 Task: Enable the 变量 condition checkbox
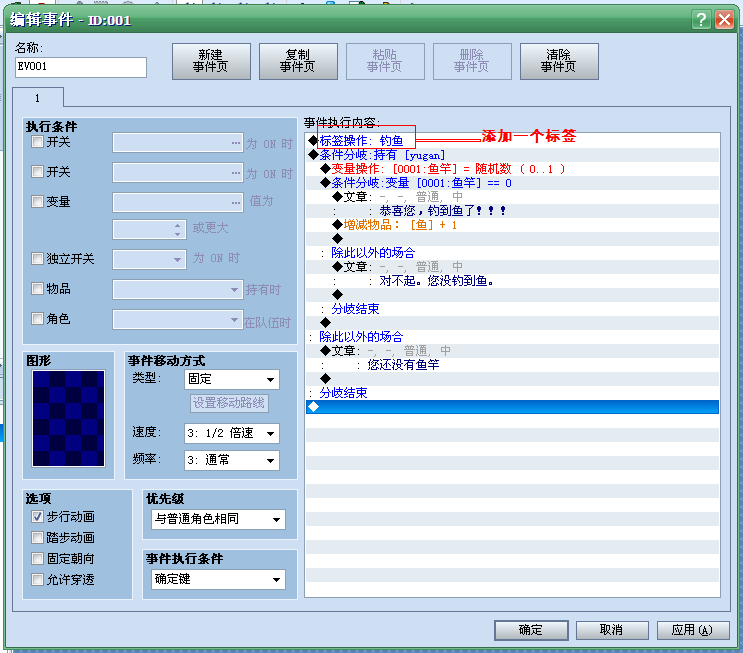pos(37,201)
